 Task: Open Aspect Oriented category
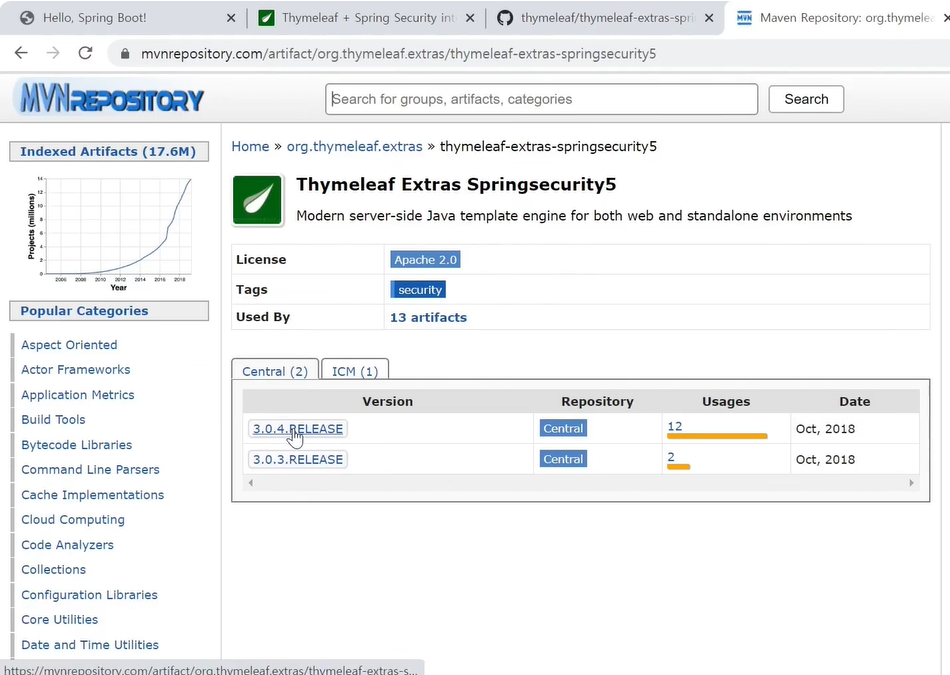tap(69, 345)
